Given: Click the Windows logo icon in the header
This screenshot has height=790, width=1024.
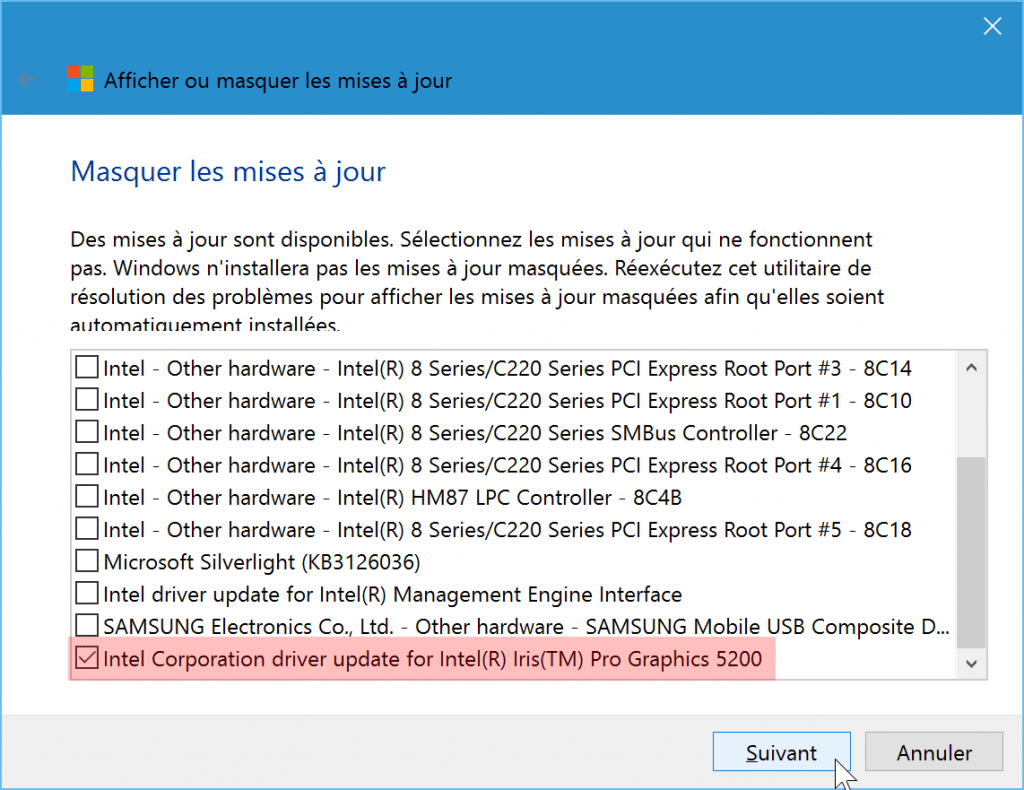Looking at the screenshot, I should [80, 79].
